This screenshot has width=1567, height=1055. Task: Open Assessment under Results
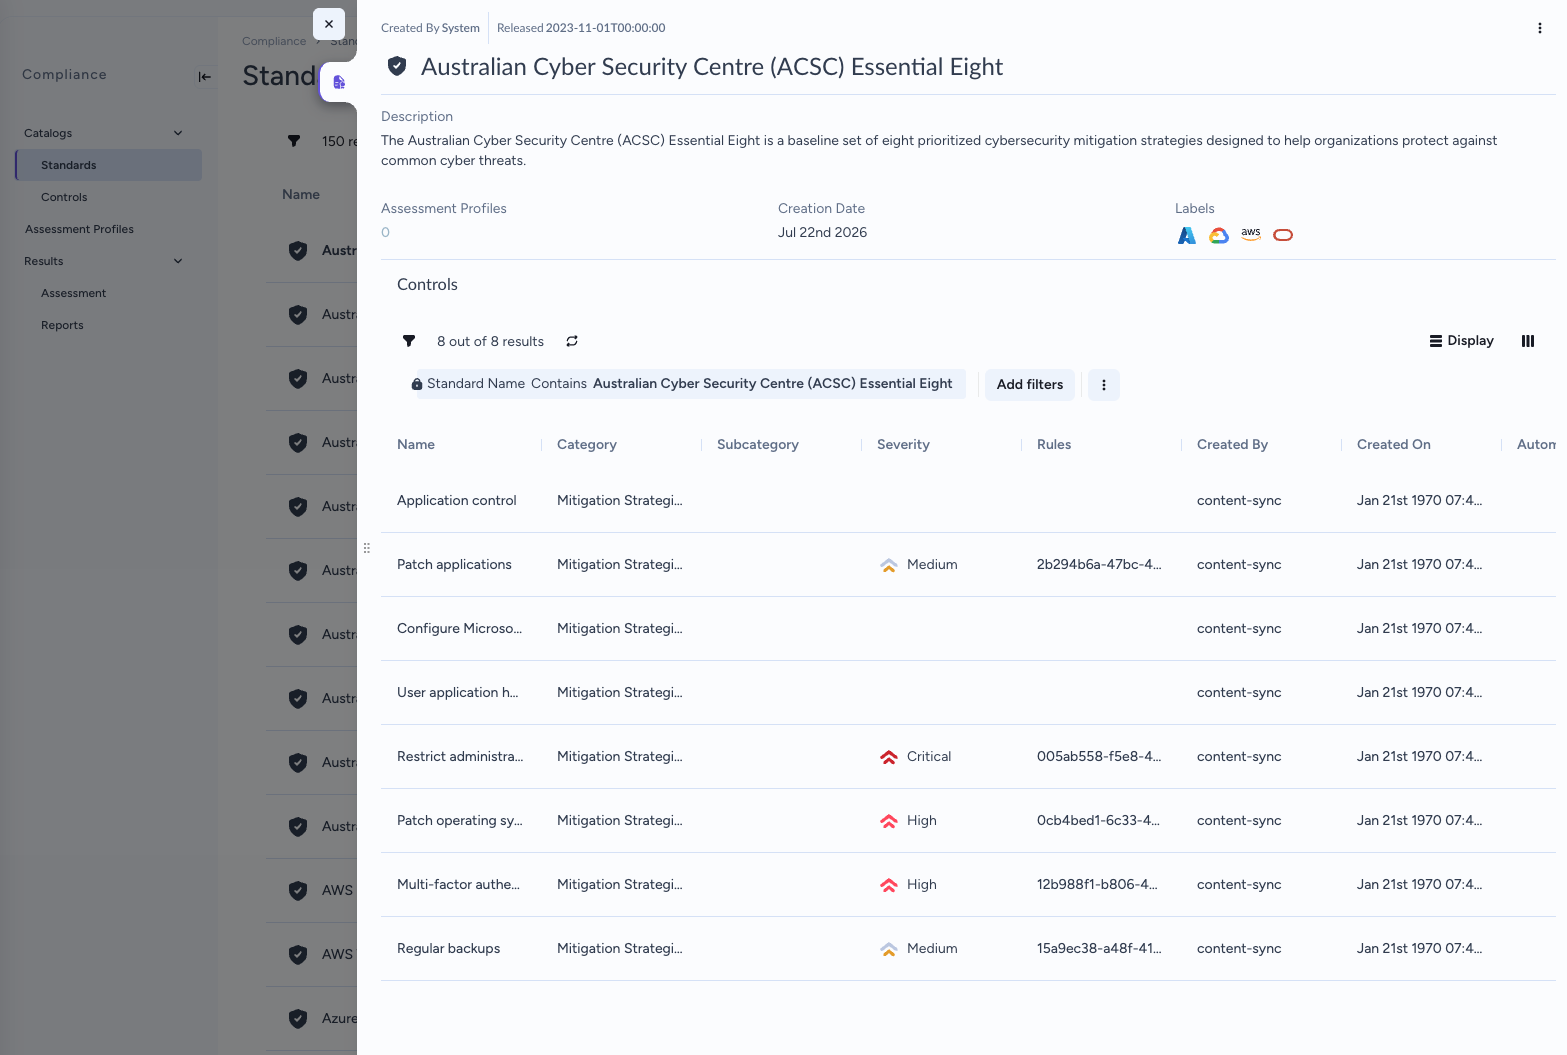click(73, 293)
